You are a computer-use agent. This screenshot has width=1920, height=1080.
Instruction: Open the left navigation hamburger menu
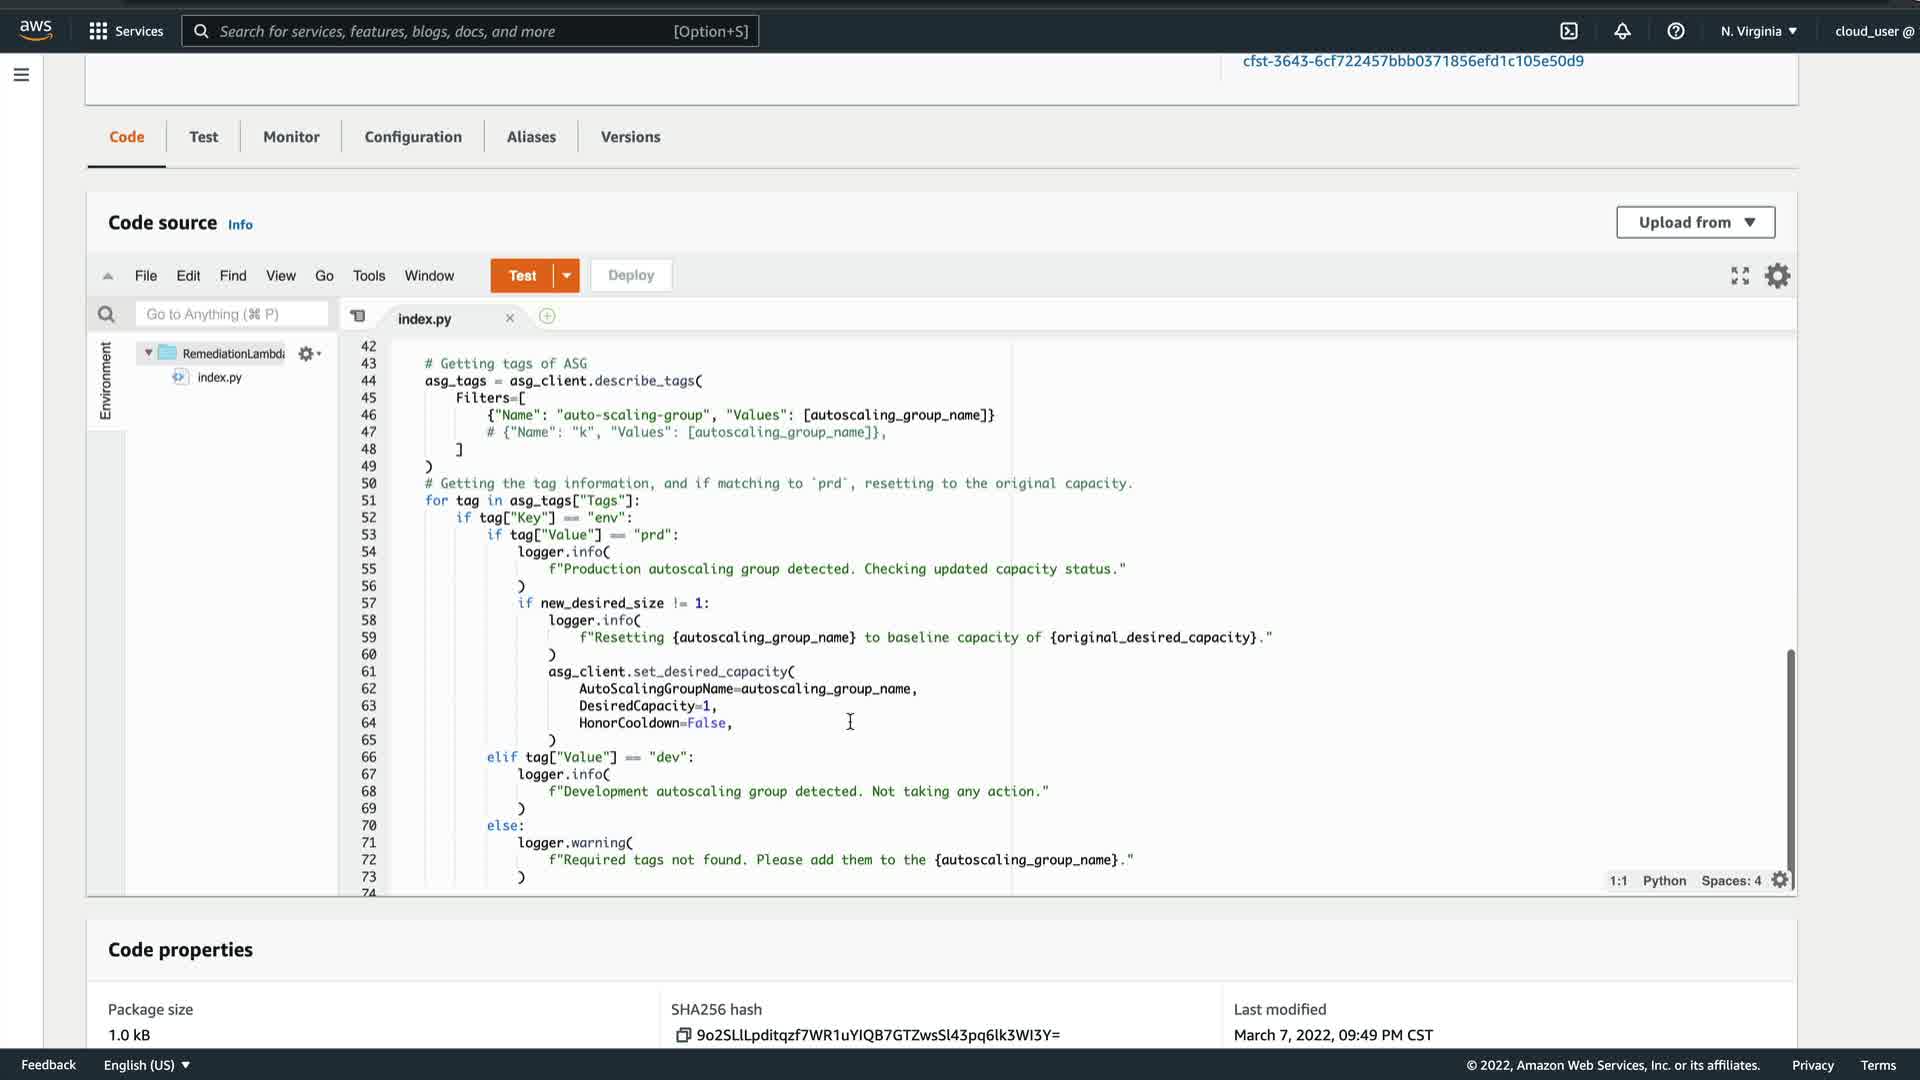(21, 75)
